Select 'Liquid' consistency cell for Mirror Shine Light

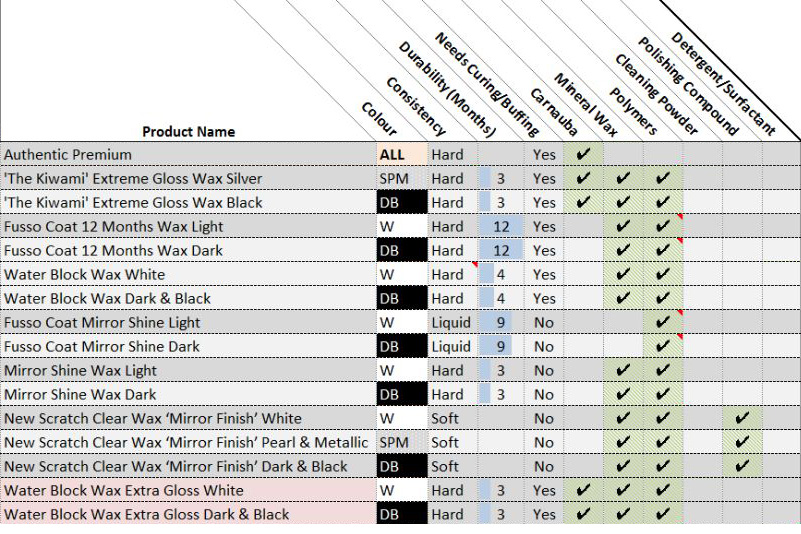pos(451,323)
